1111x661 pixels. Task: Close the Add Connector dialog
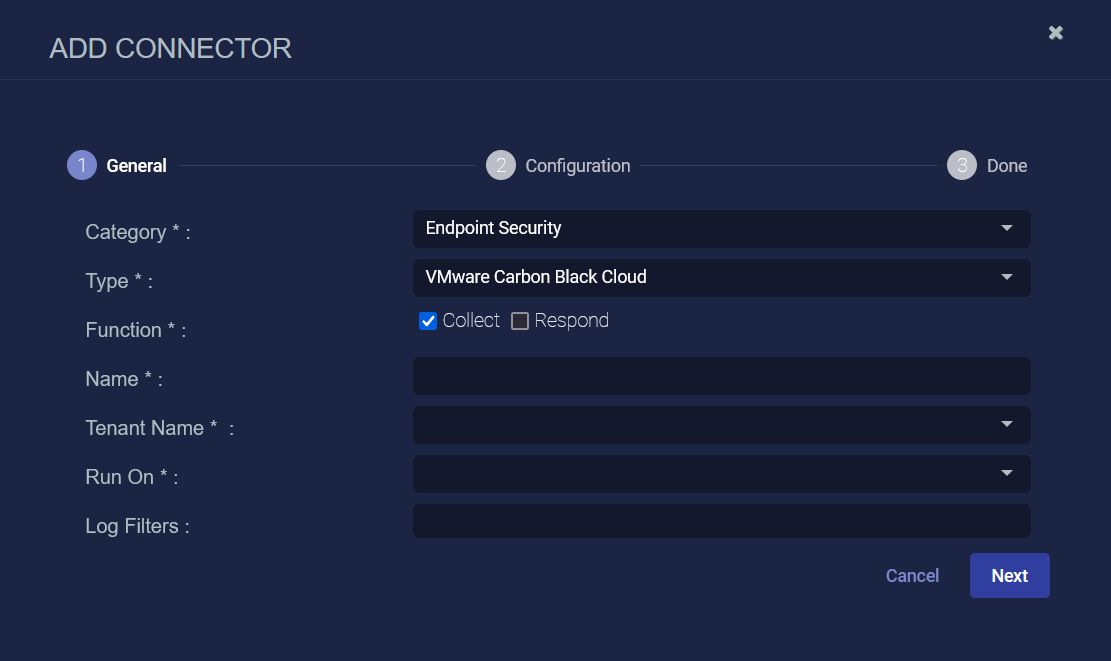pos(1056,33)
